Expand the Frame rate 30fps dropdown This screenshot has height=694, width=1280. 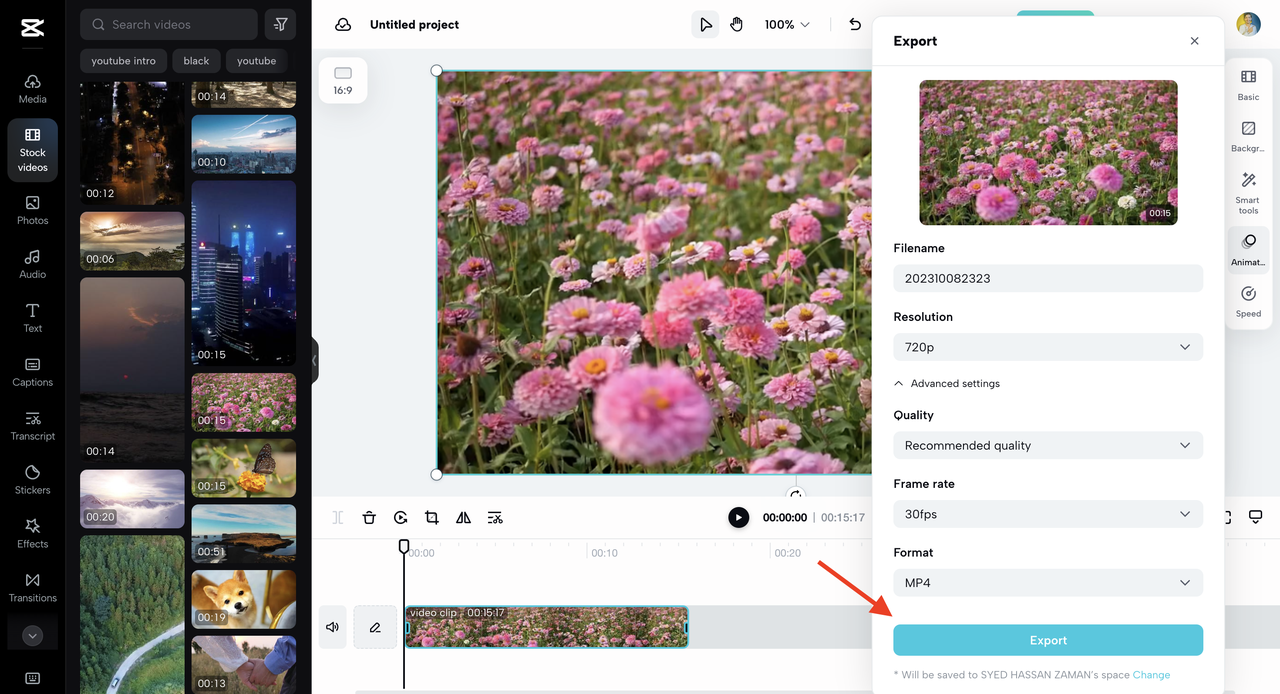(x=1047, y=514)
